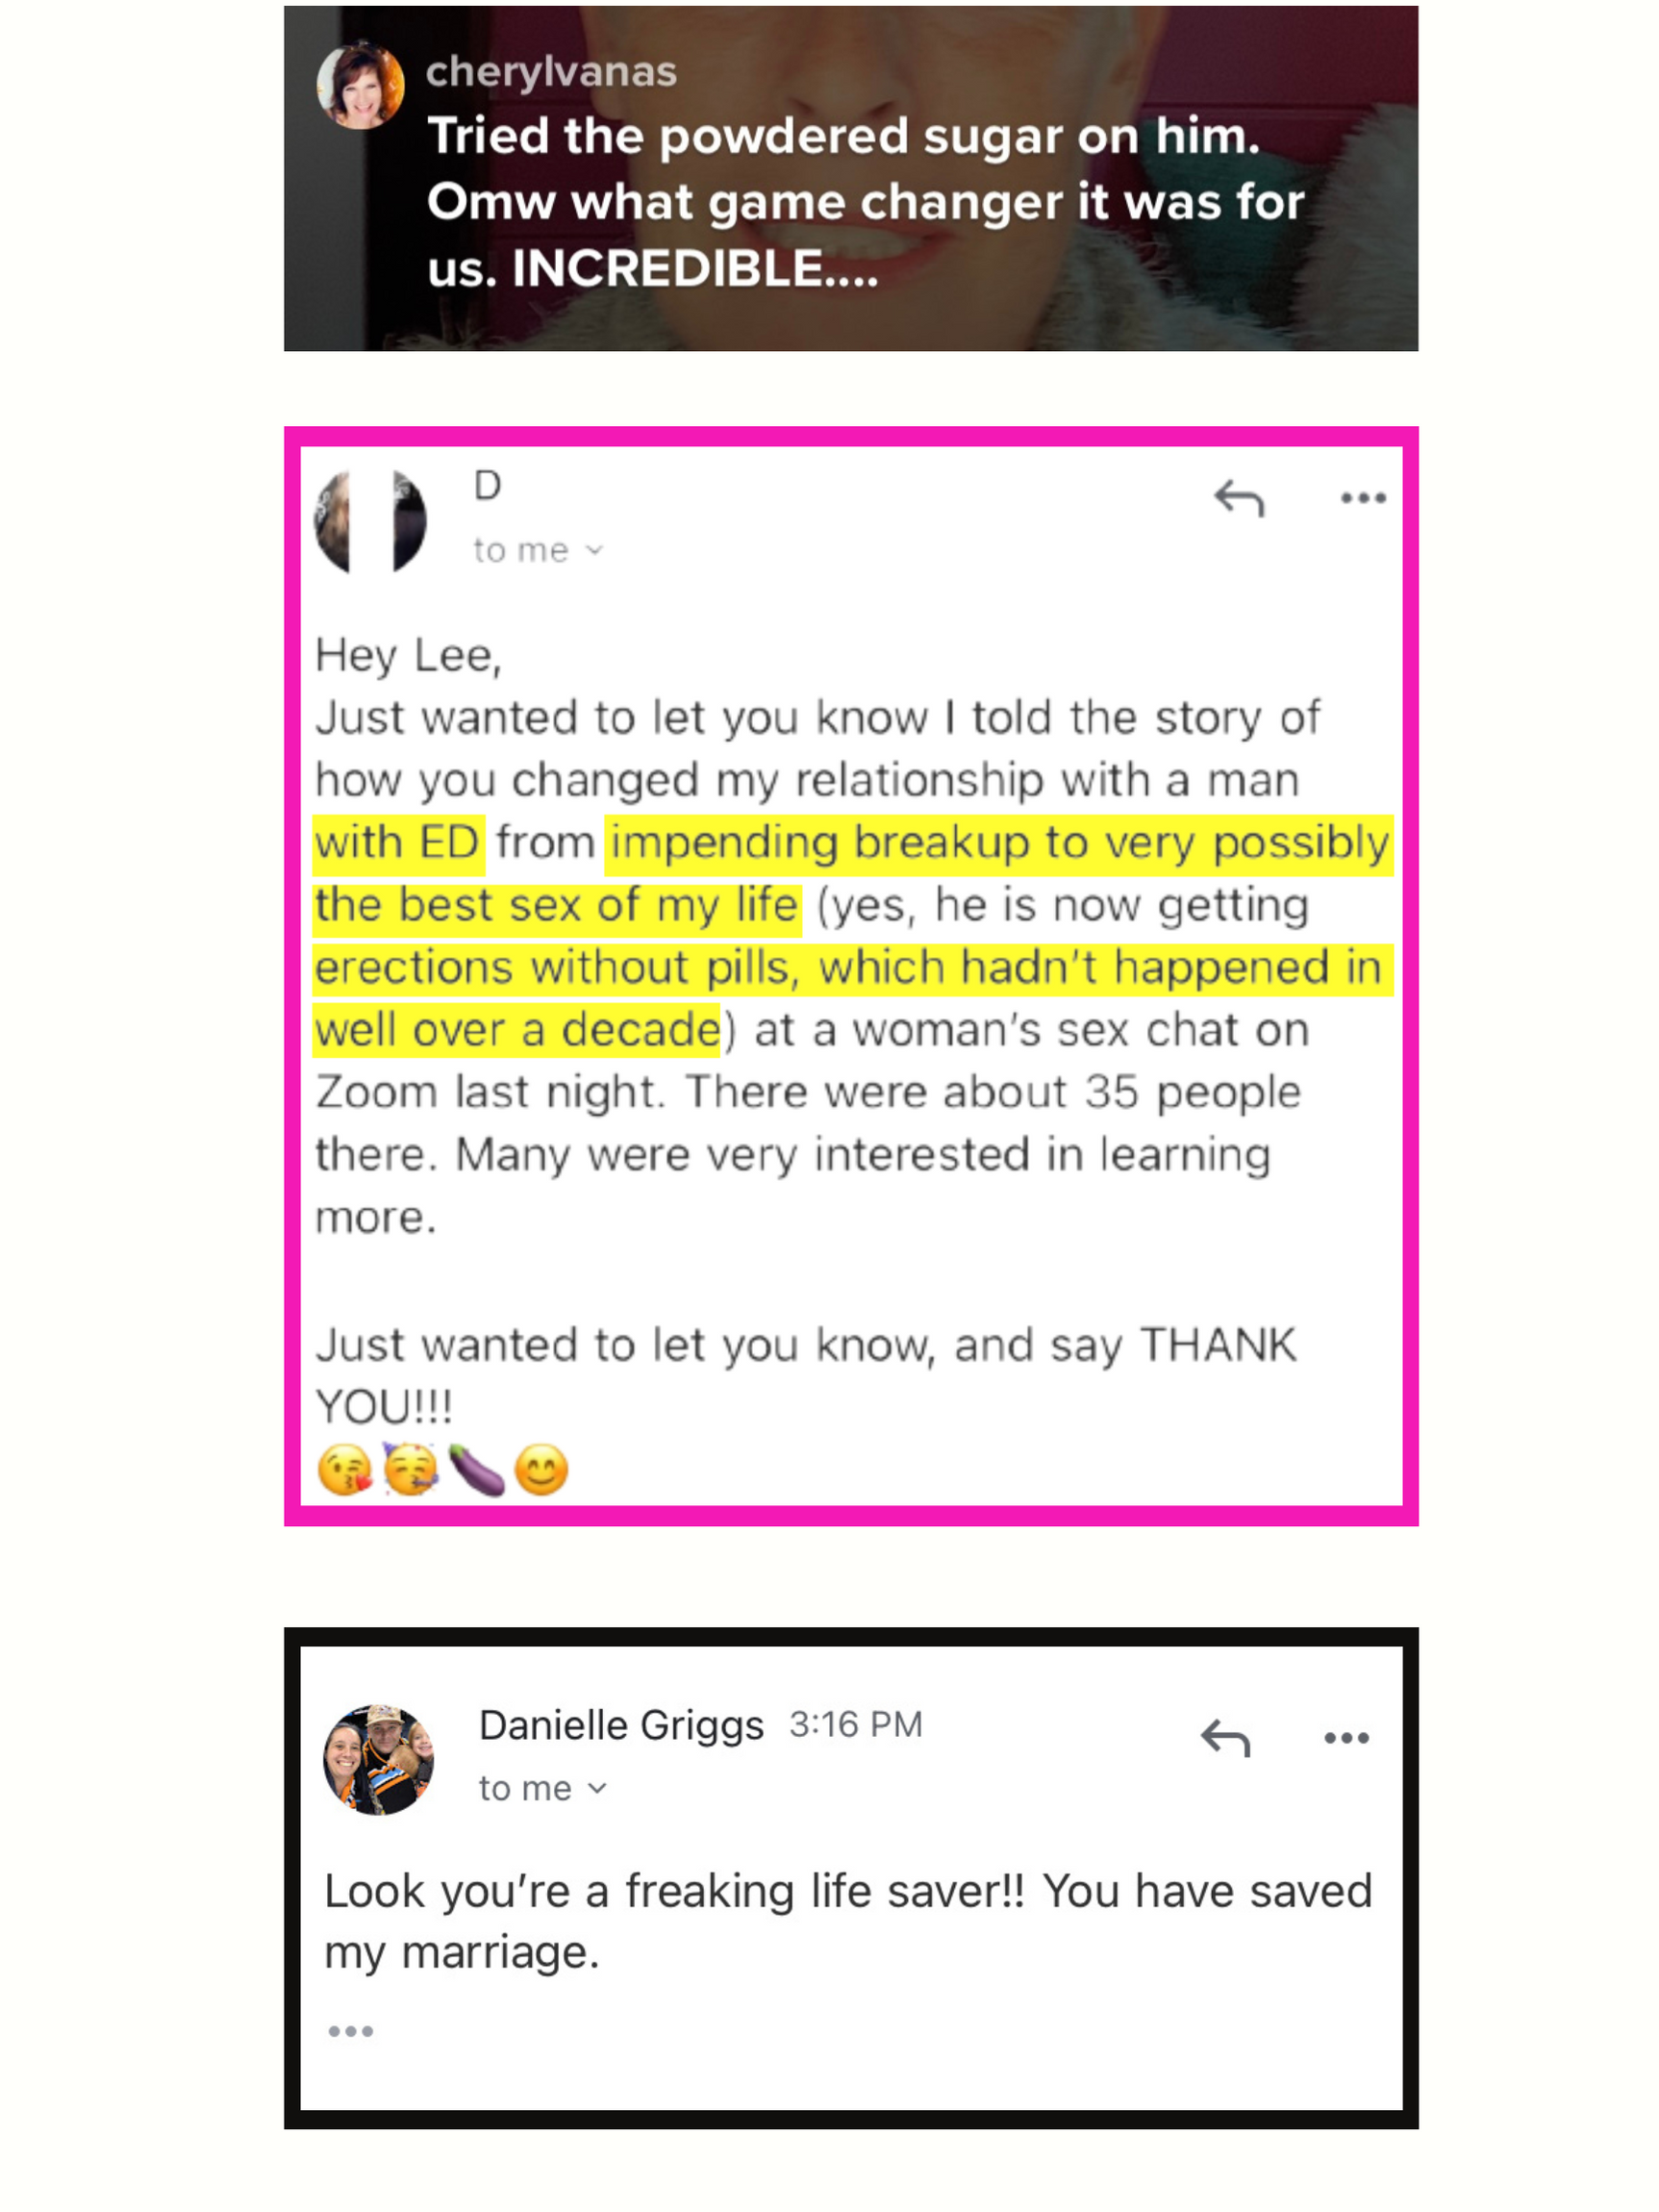Screen dimensions: 1659x2212
Task: Click Danielle Griggs profile photo
Action: click(378, 1759)
